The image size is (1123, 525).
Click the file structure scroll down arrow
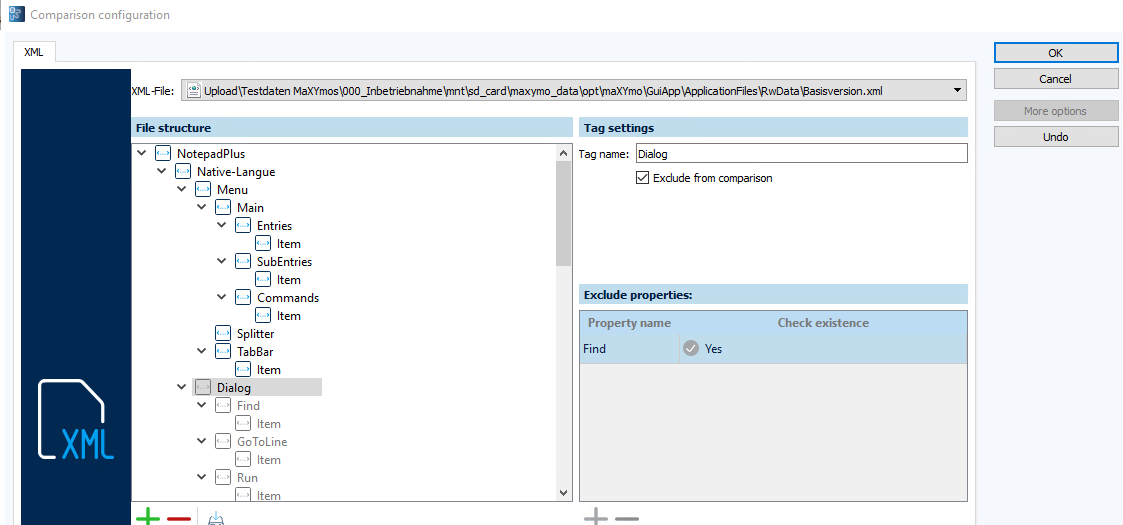562,493
